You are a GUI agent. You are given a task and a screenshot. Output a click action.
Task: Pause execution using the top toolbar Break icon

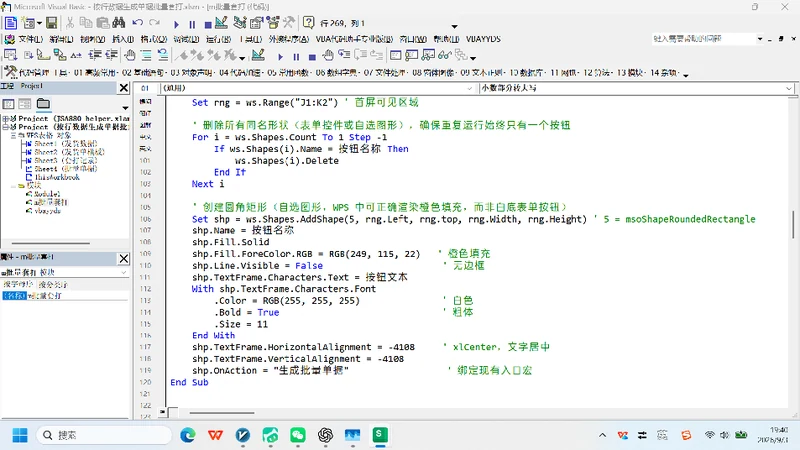tap(192, 24)
